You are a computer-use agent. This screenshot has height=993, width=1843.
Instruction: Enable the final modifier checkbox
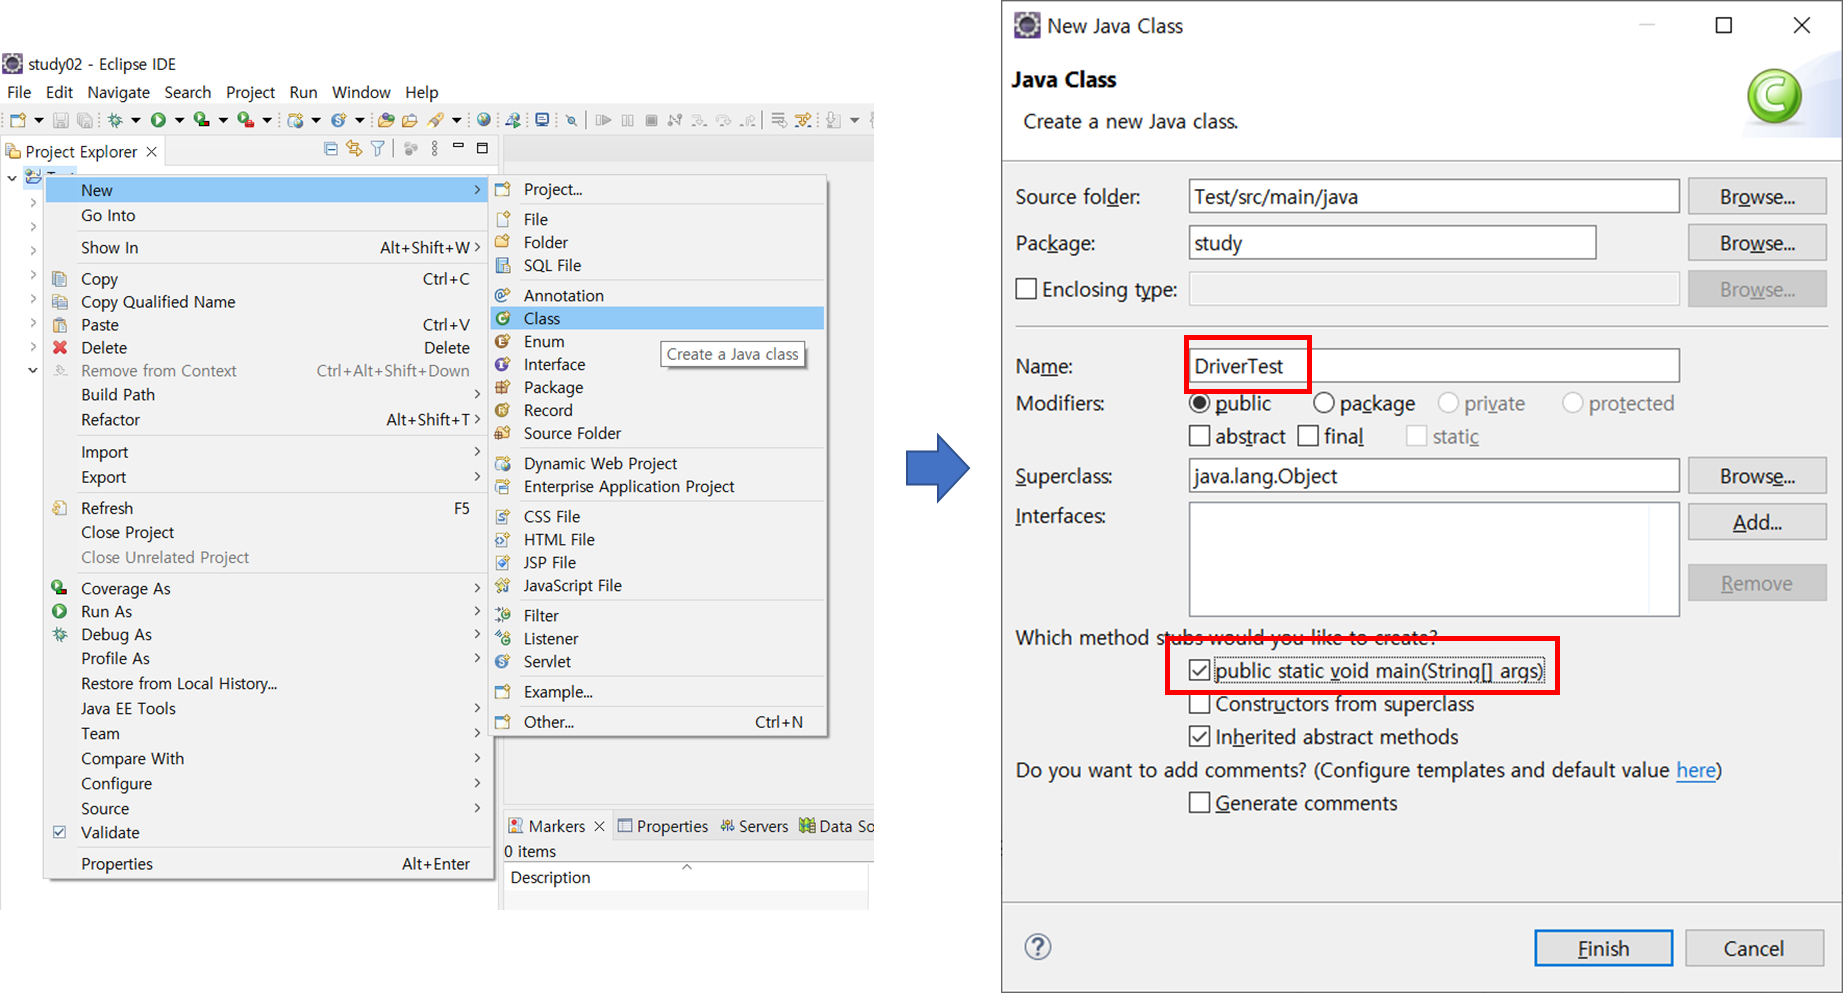click(x=1308, y=436)
